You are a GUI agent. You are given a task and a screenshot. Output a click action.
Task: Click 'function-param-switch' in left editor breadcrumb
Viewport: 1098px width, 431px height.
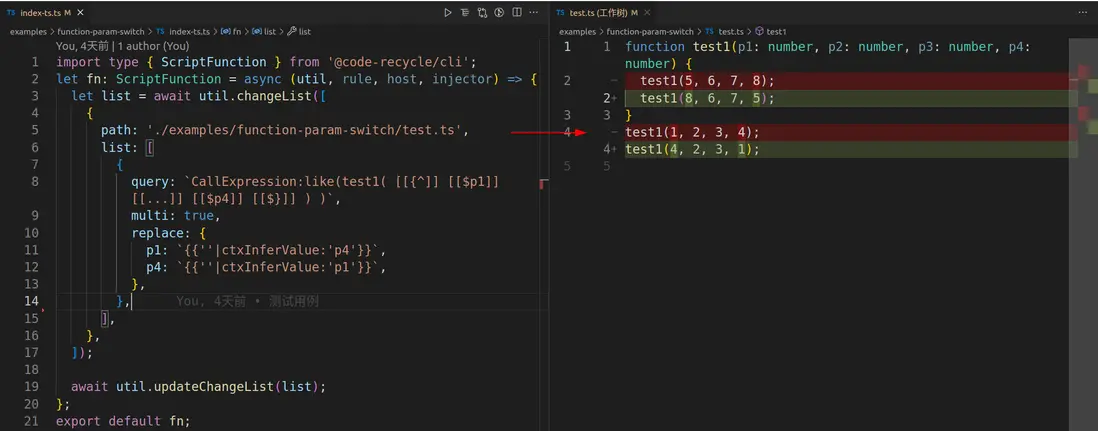(101, 32)
